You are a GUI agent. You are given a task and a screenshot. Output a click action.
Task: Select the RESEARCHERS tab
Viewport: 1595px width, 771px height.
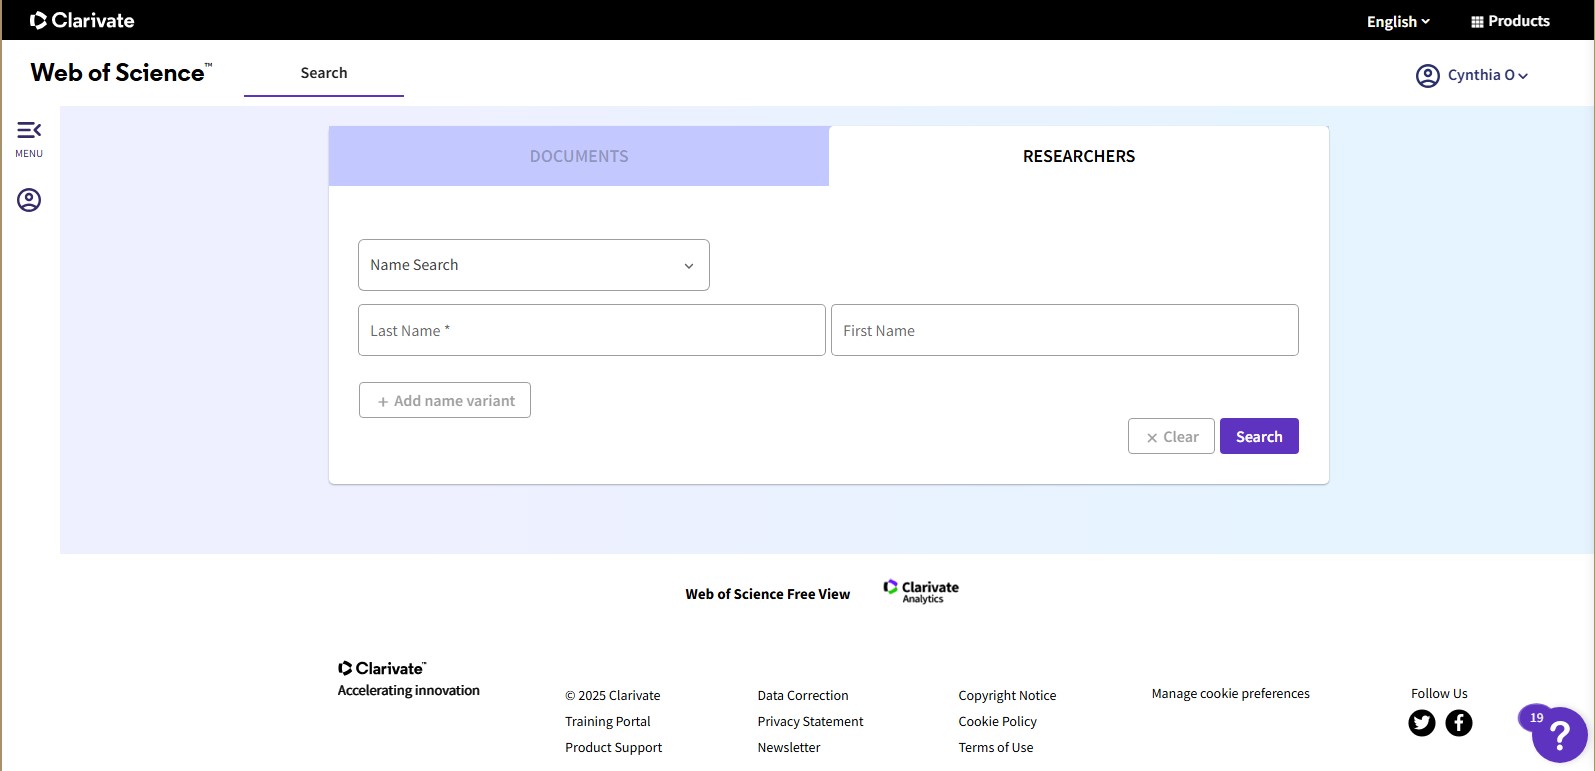(1079, 156)
